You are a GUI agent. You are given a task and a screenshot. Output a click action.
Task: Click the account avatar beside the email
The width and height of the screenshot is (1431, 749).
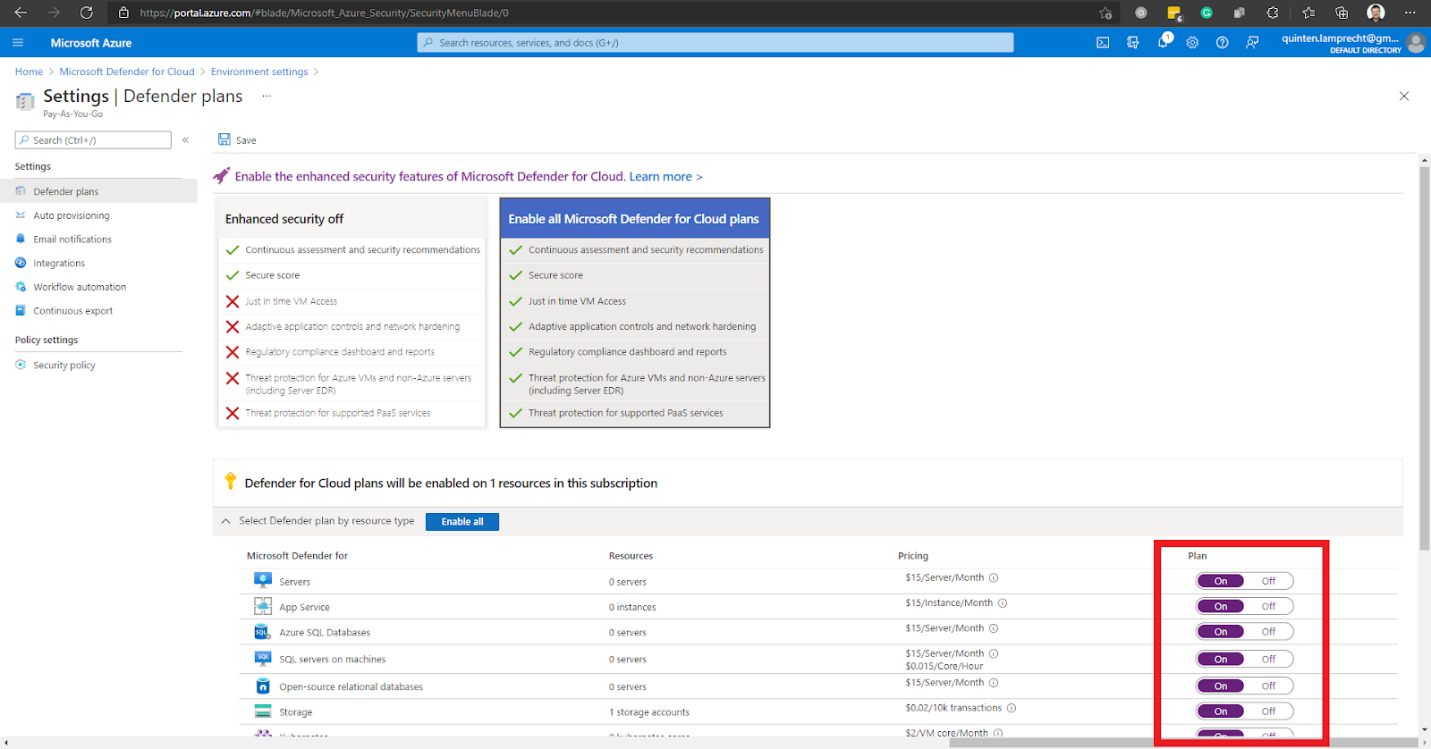1415,43
